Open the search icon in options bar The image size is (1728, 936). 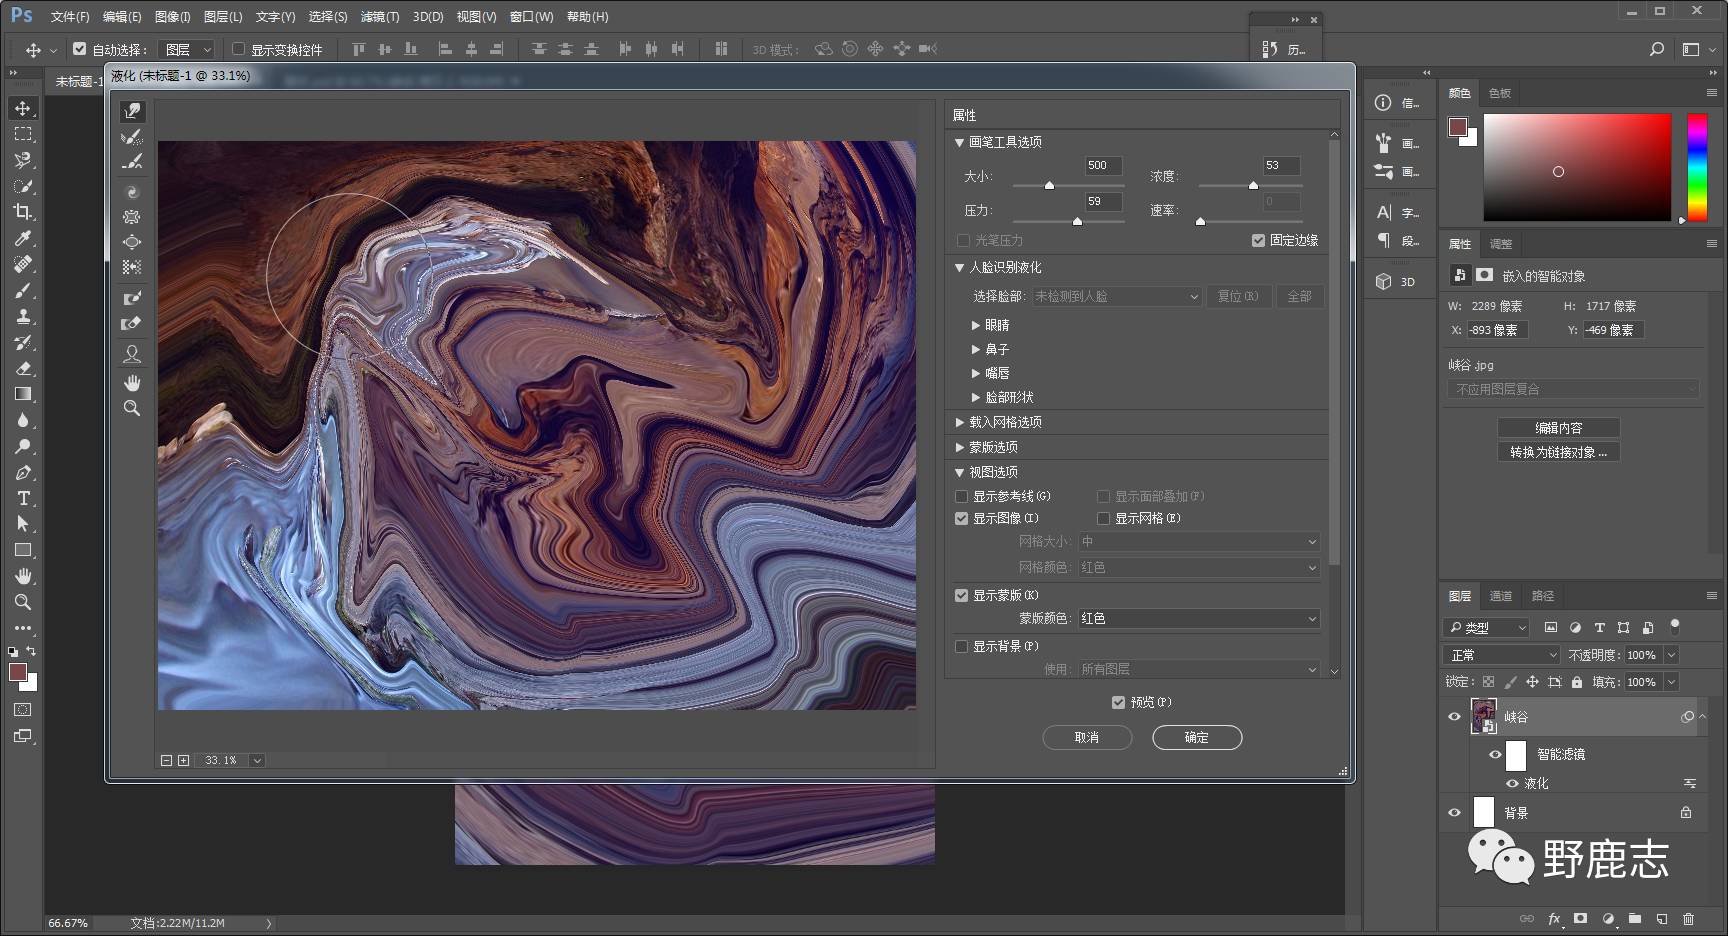click(1656, 49)
